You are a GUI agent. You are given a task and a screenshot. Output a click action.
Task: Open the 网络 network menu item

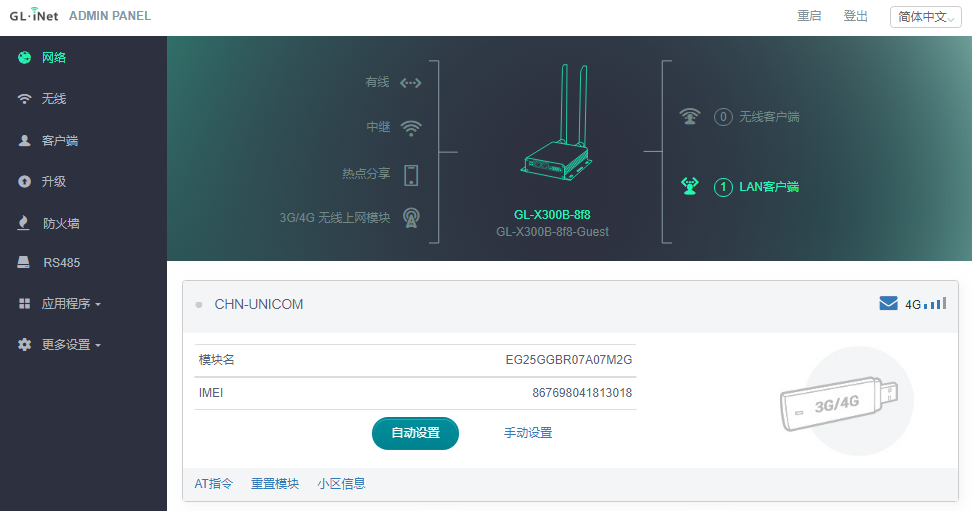(x=53, y=58)
